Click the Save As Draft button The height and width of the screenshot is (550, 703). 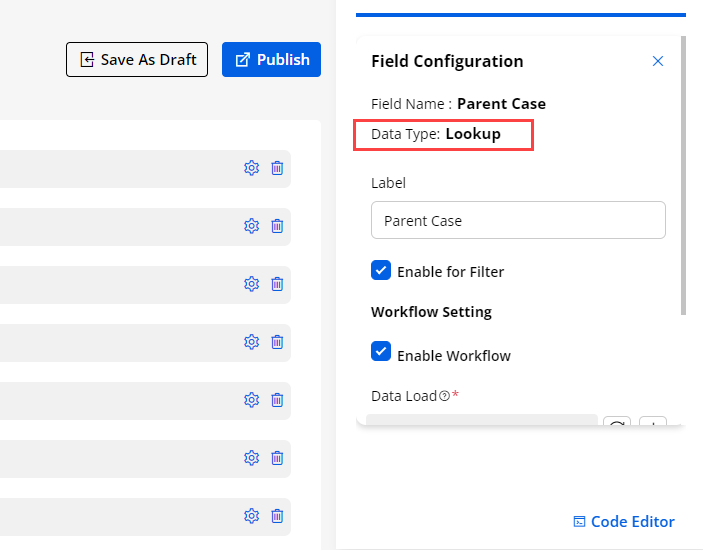point(138,60)
